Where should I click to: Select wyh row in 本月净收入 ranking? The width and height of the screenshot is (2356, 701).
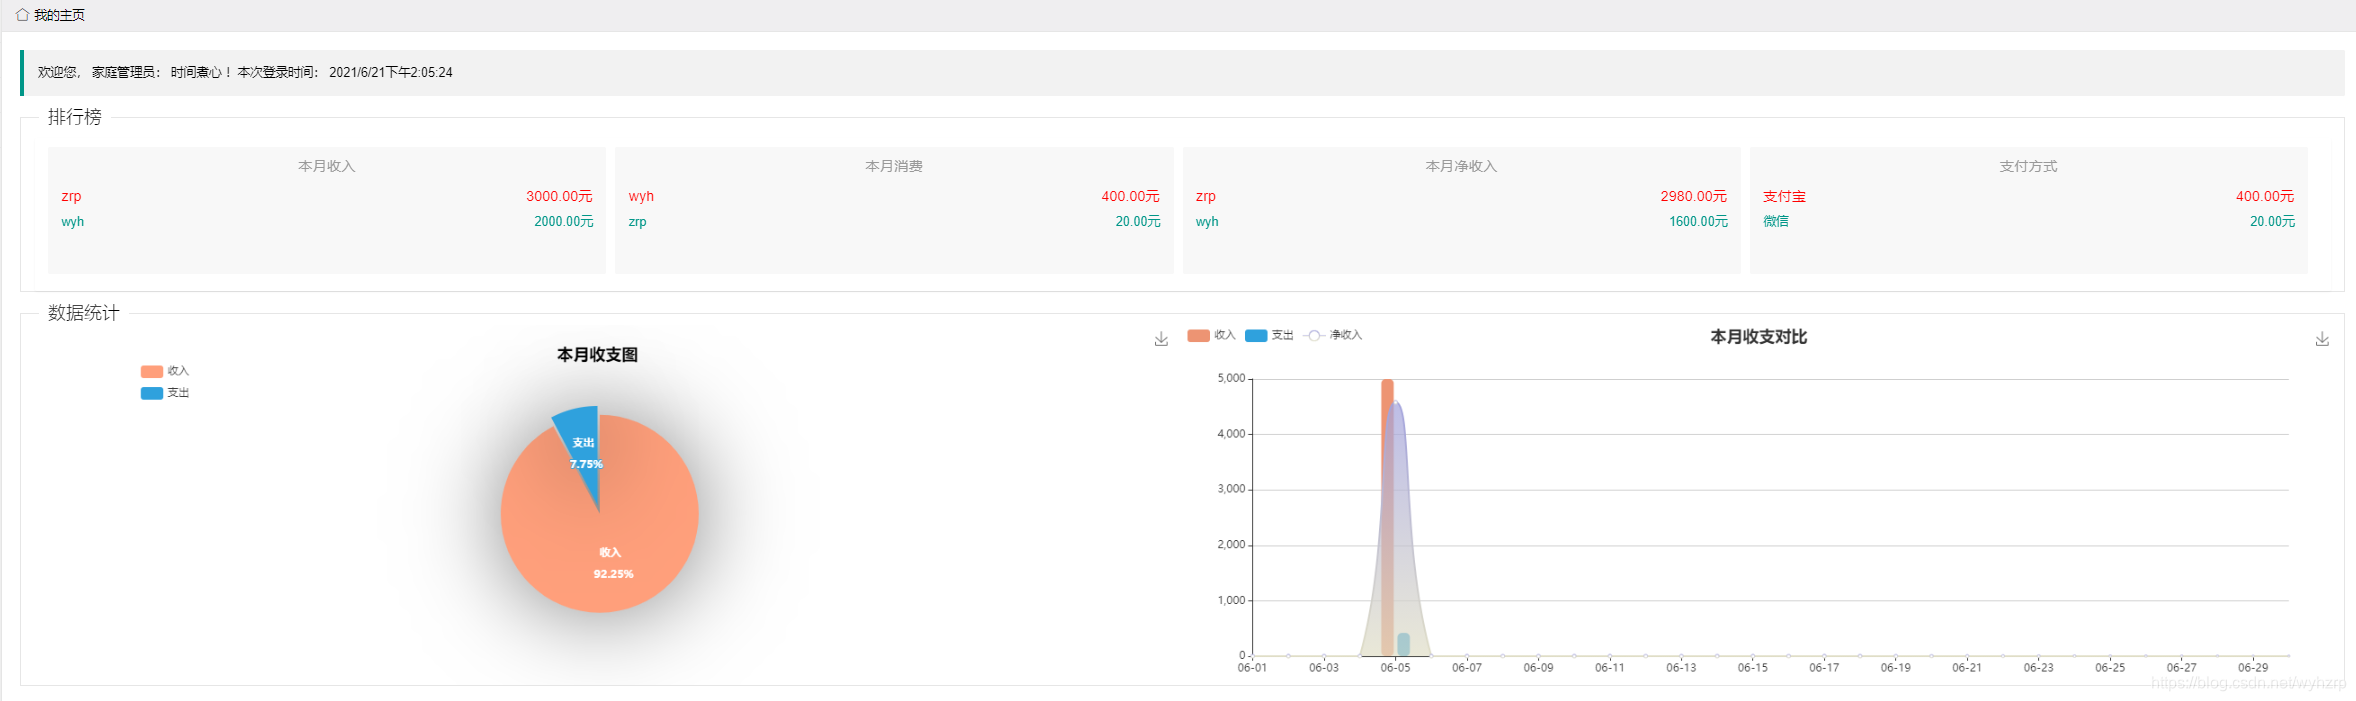click(1461, 221)
